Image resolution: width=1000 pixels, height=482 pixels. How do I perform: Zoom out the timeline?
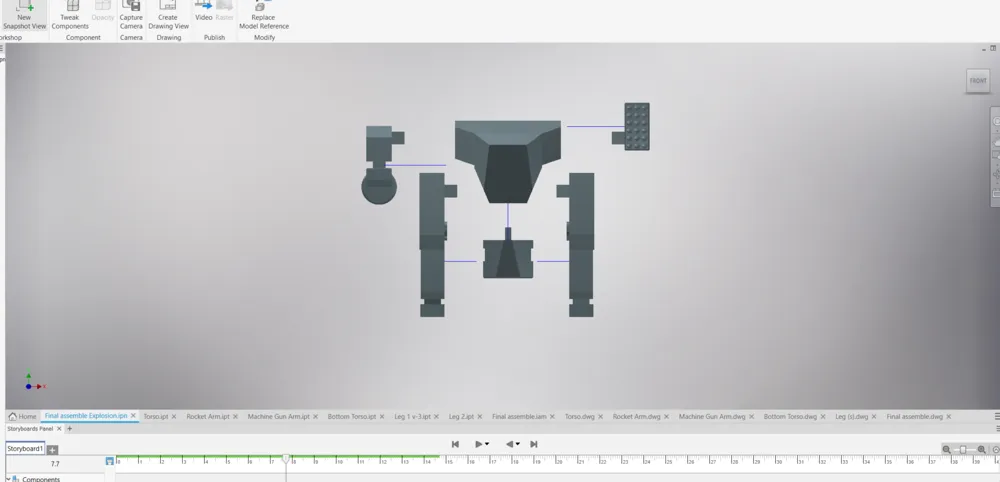pyautogui.click(x=946, y=450)
